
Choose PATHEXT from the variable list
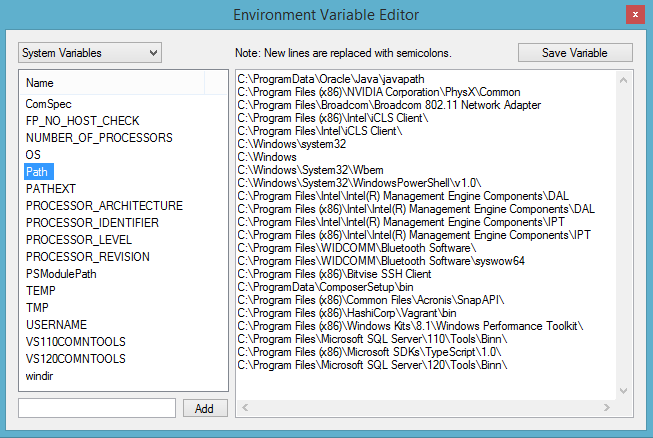pos(50,188)
